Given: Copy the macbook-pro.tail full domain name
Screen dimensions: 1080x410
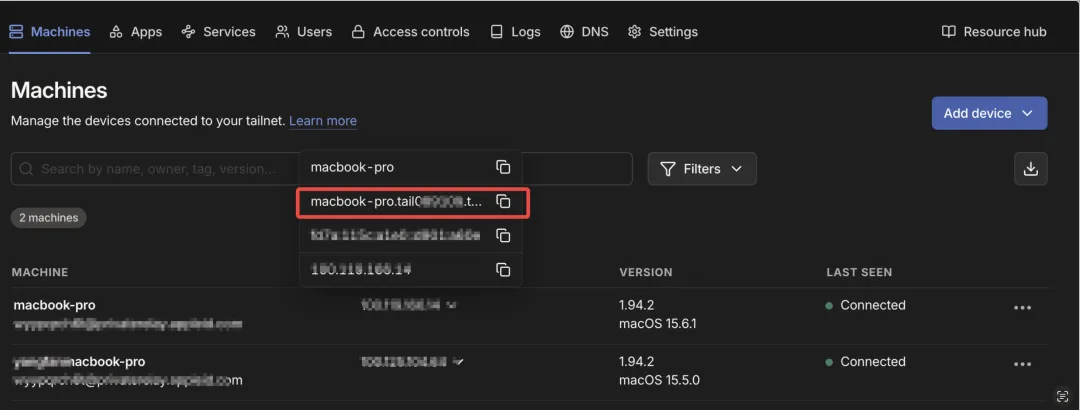Looking at the screenshot, I should [503, 202].
